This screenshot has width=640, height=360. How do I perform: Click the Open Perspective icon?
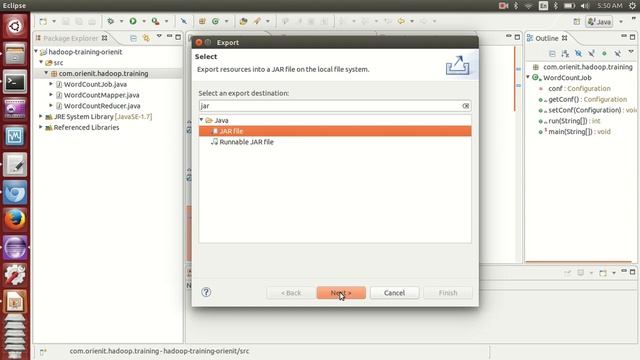(x=576, y=22)
